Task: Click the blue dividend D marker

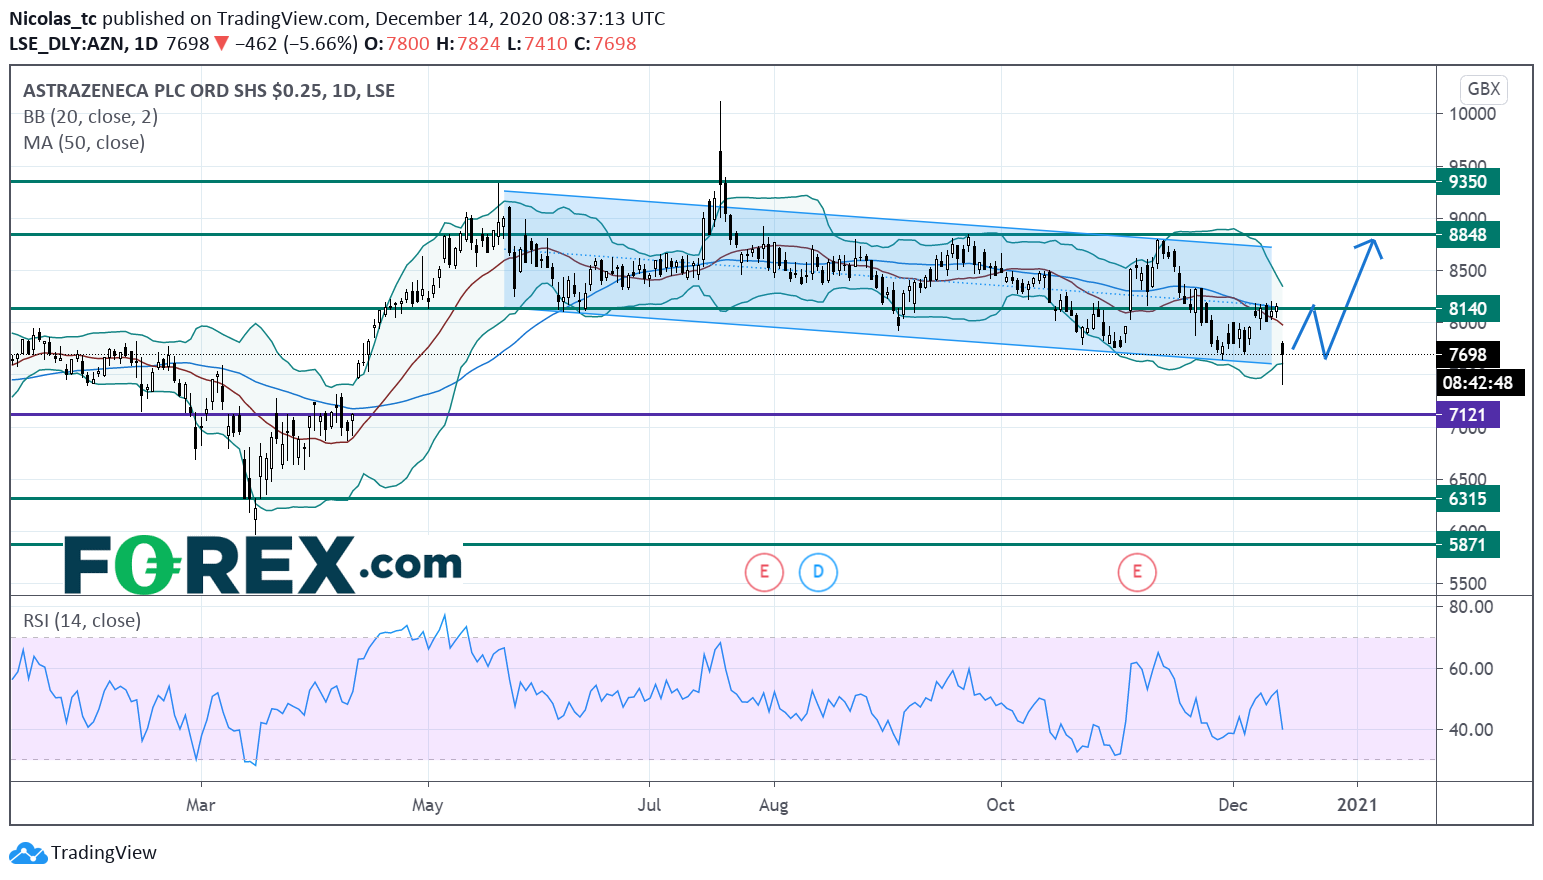Action: click(818, 572)
